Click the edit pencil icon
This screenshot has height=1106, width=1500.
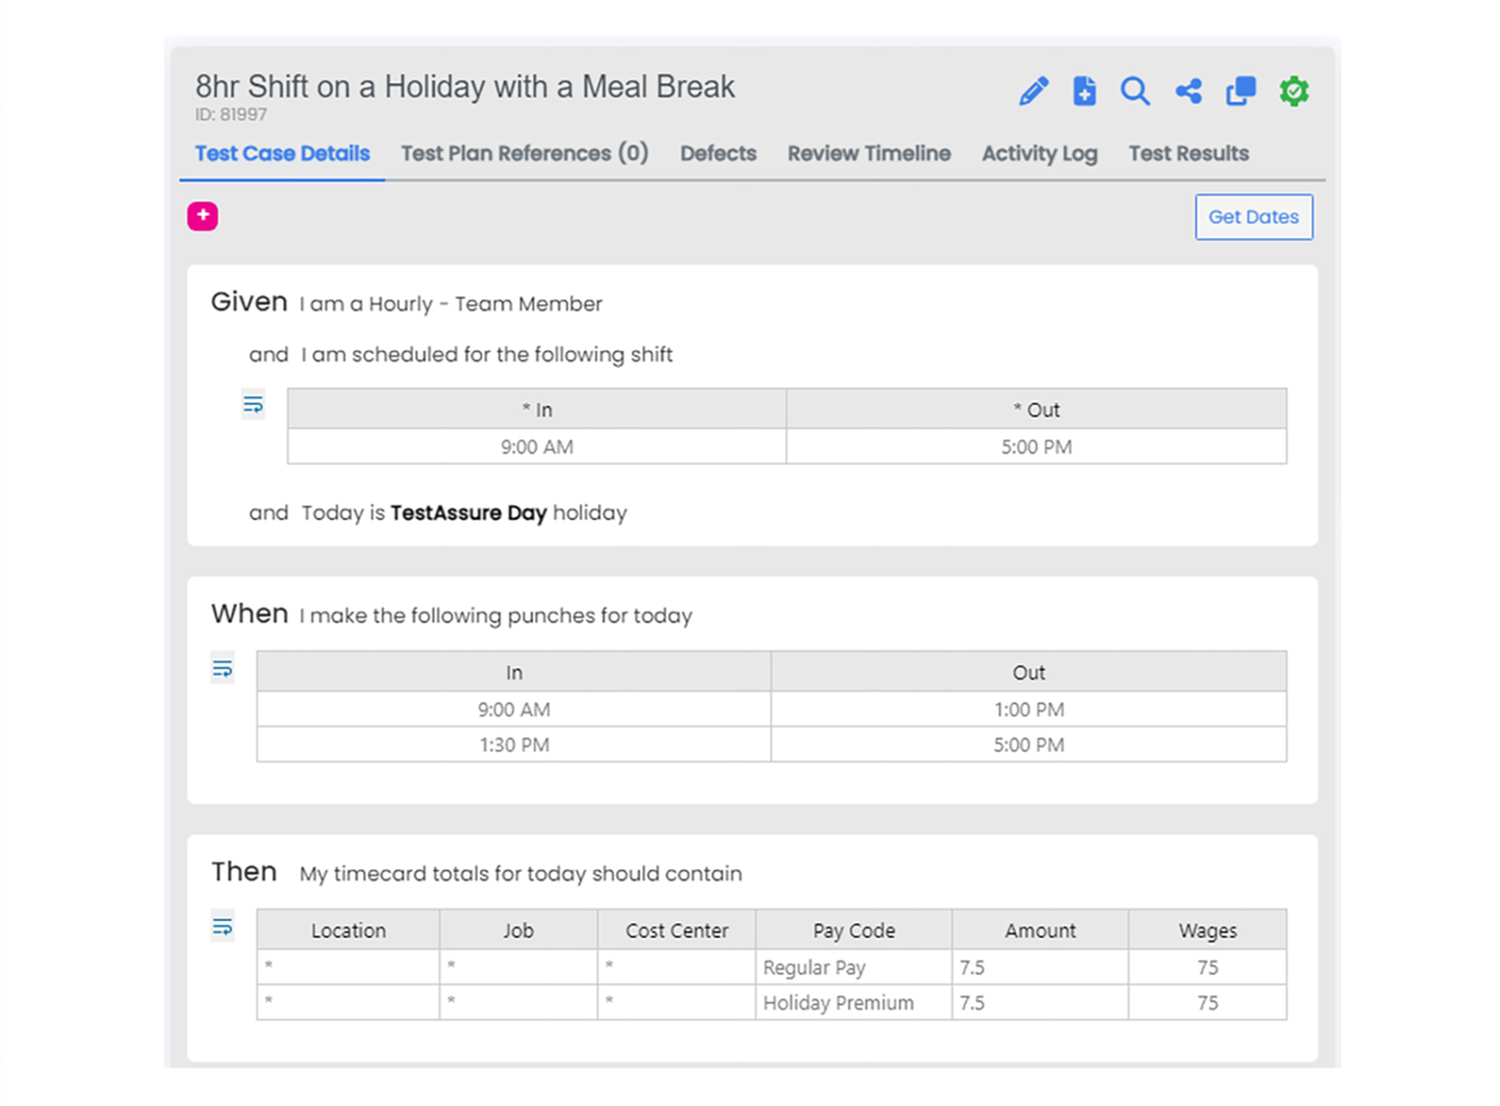1033,91
